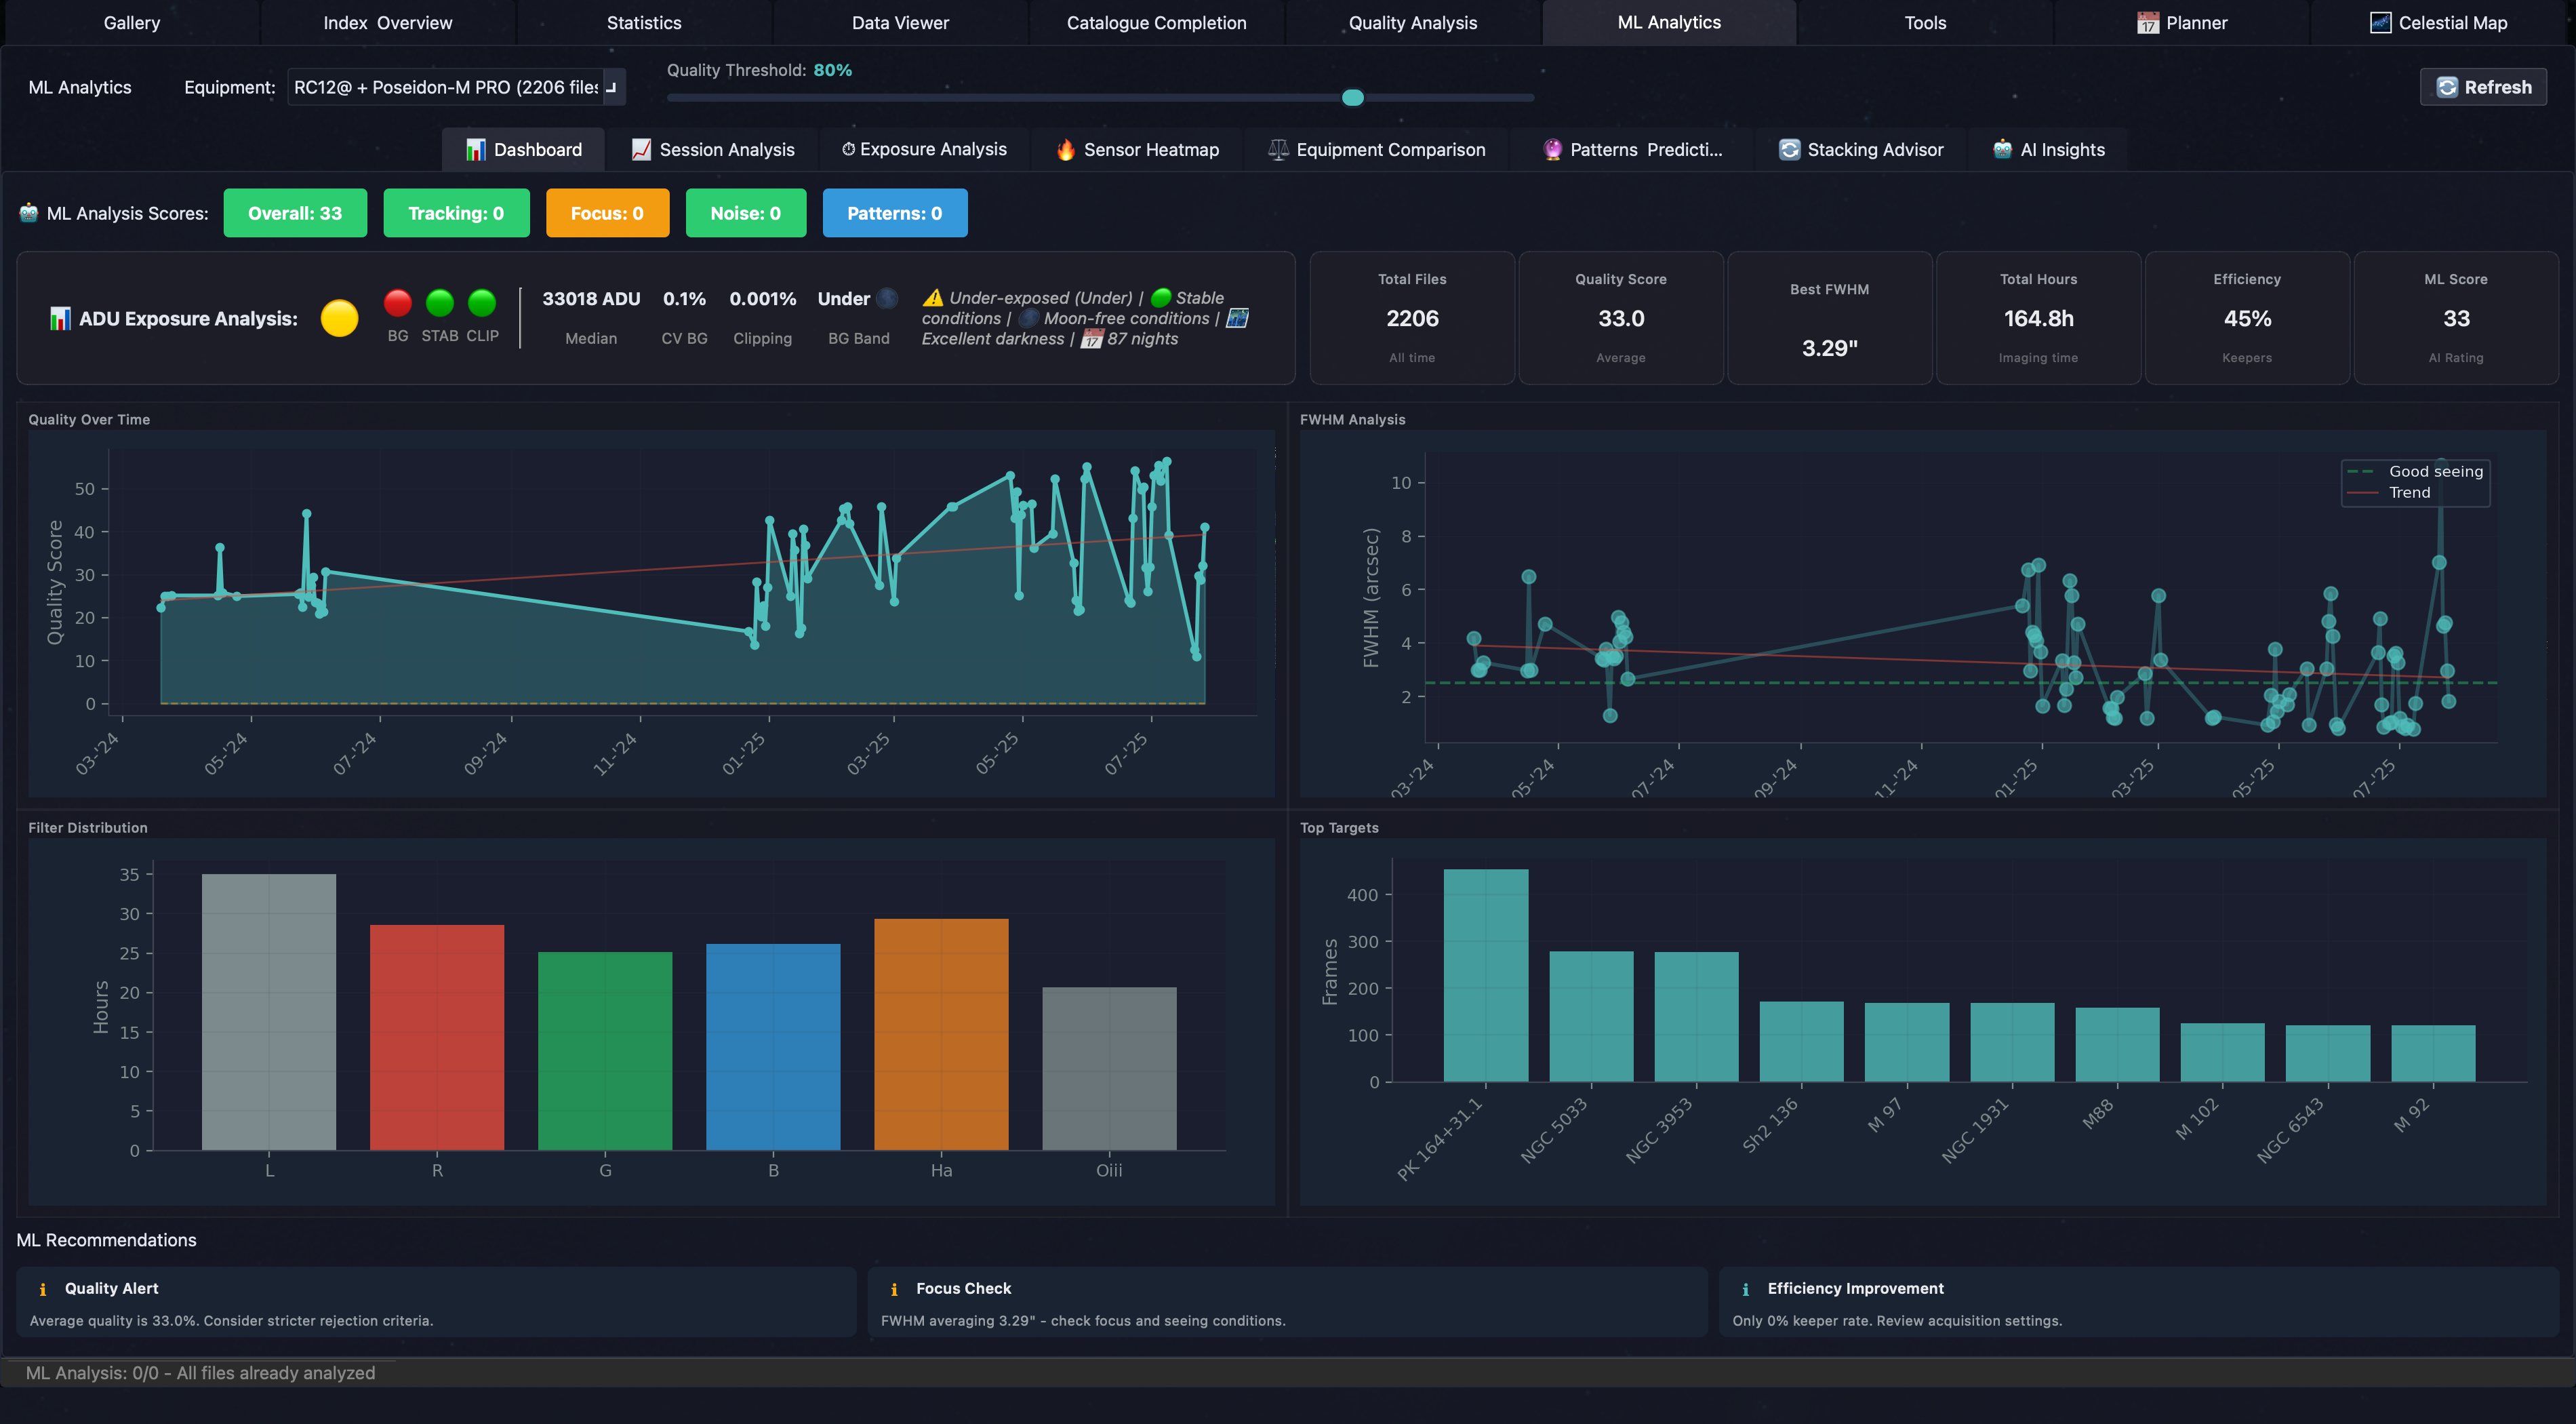Click the Stacking Advisor sync icon
This screenshot has height=1424, width=2576.
point(1789,150)
